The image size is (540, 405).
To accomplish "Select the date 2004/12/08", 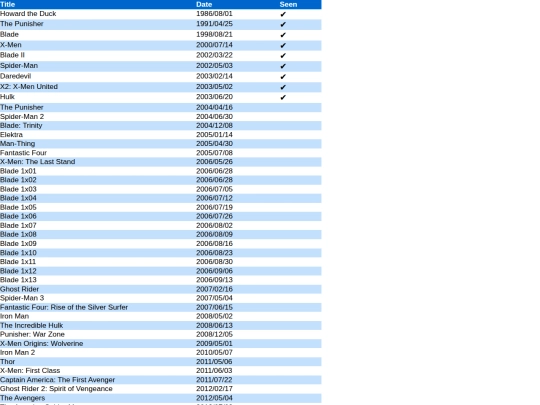I will click(x=214, y=126).
